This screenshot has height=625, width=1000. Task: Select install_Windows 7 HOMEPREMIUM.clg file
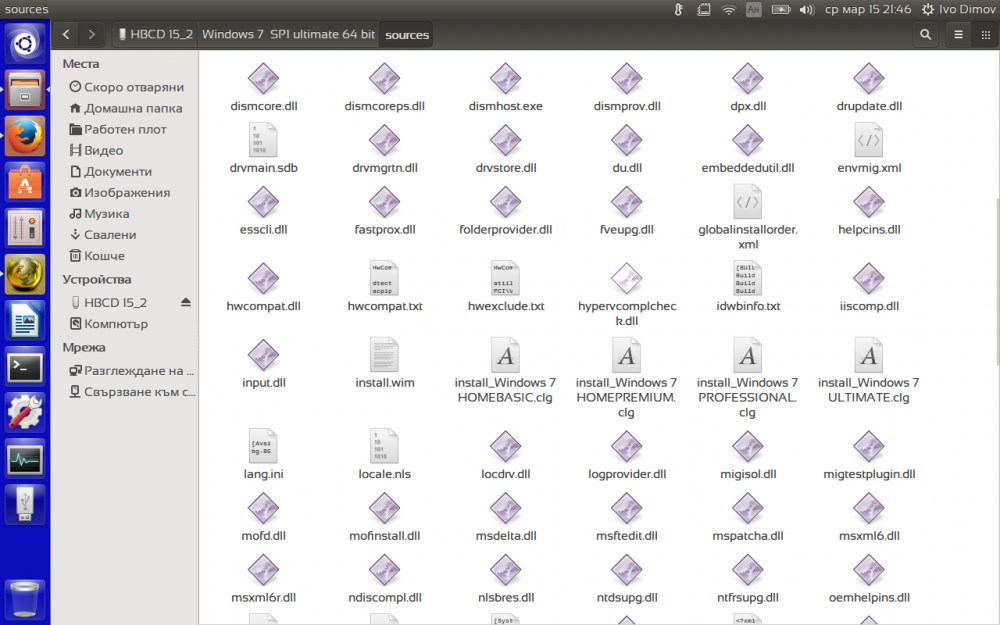pyautogui.click(x=626, y=378)
